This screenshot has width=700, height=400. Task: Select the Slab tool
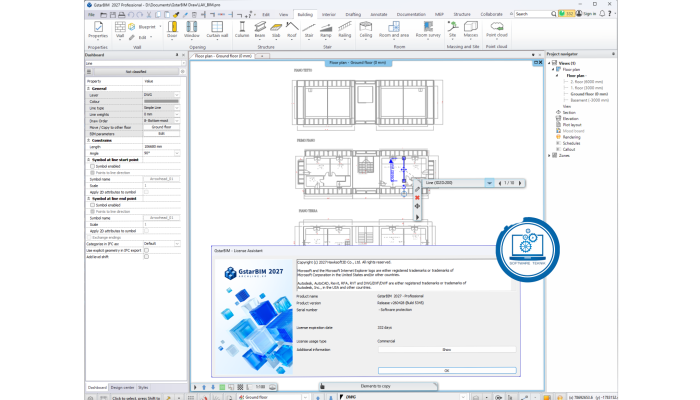click(x=276, y=30)
